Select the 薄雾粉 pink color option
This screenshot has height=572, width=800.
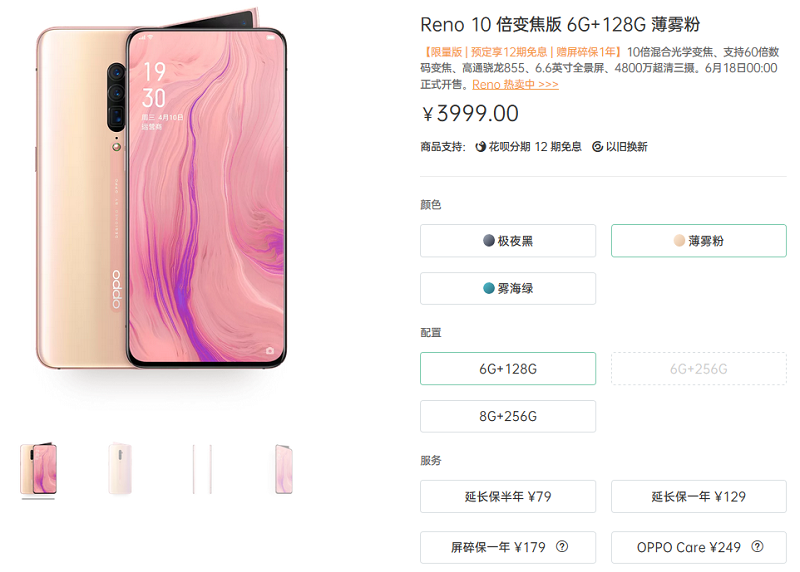click(x=698, y=241)
